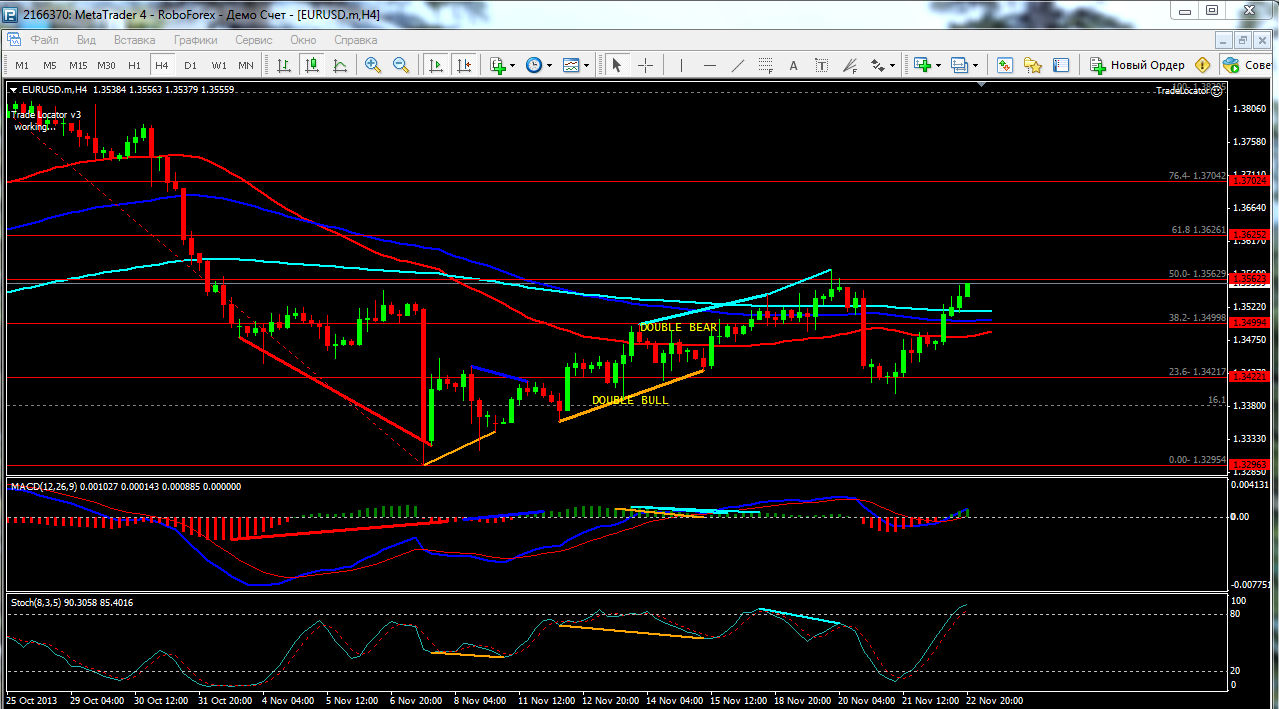Select the arrow cursor tool
Image resolution: width=1279 pixels, height=709 pixels.
coord(617,65)
